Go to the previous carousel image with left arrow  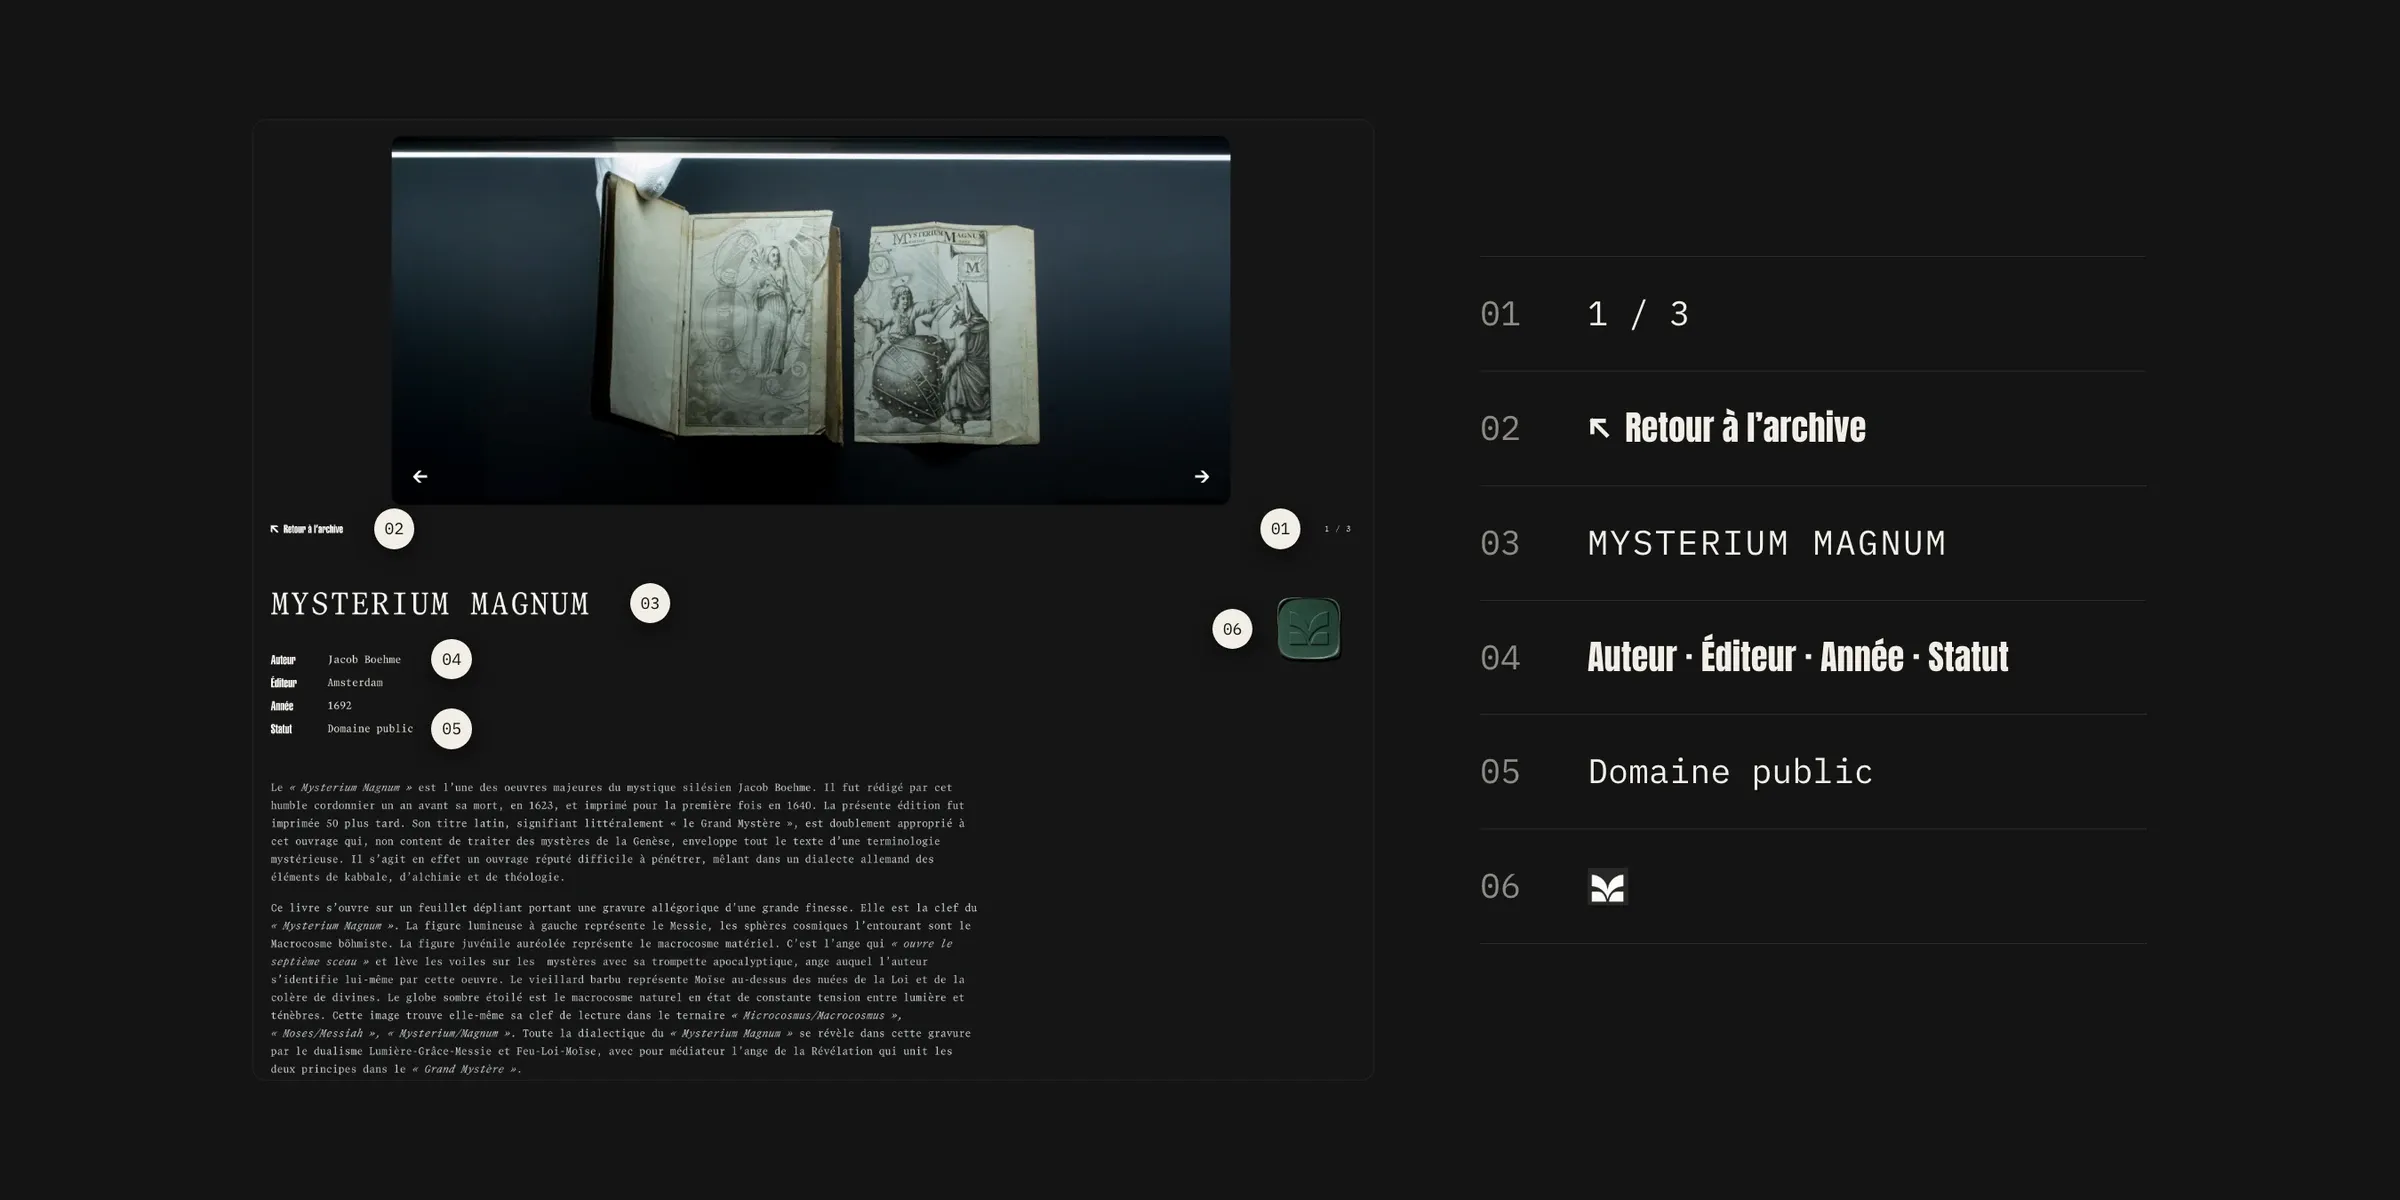pyautogui.click(x=420, y=477)
